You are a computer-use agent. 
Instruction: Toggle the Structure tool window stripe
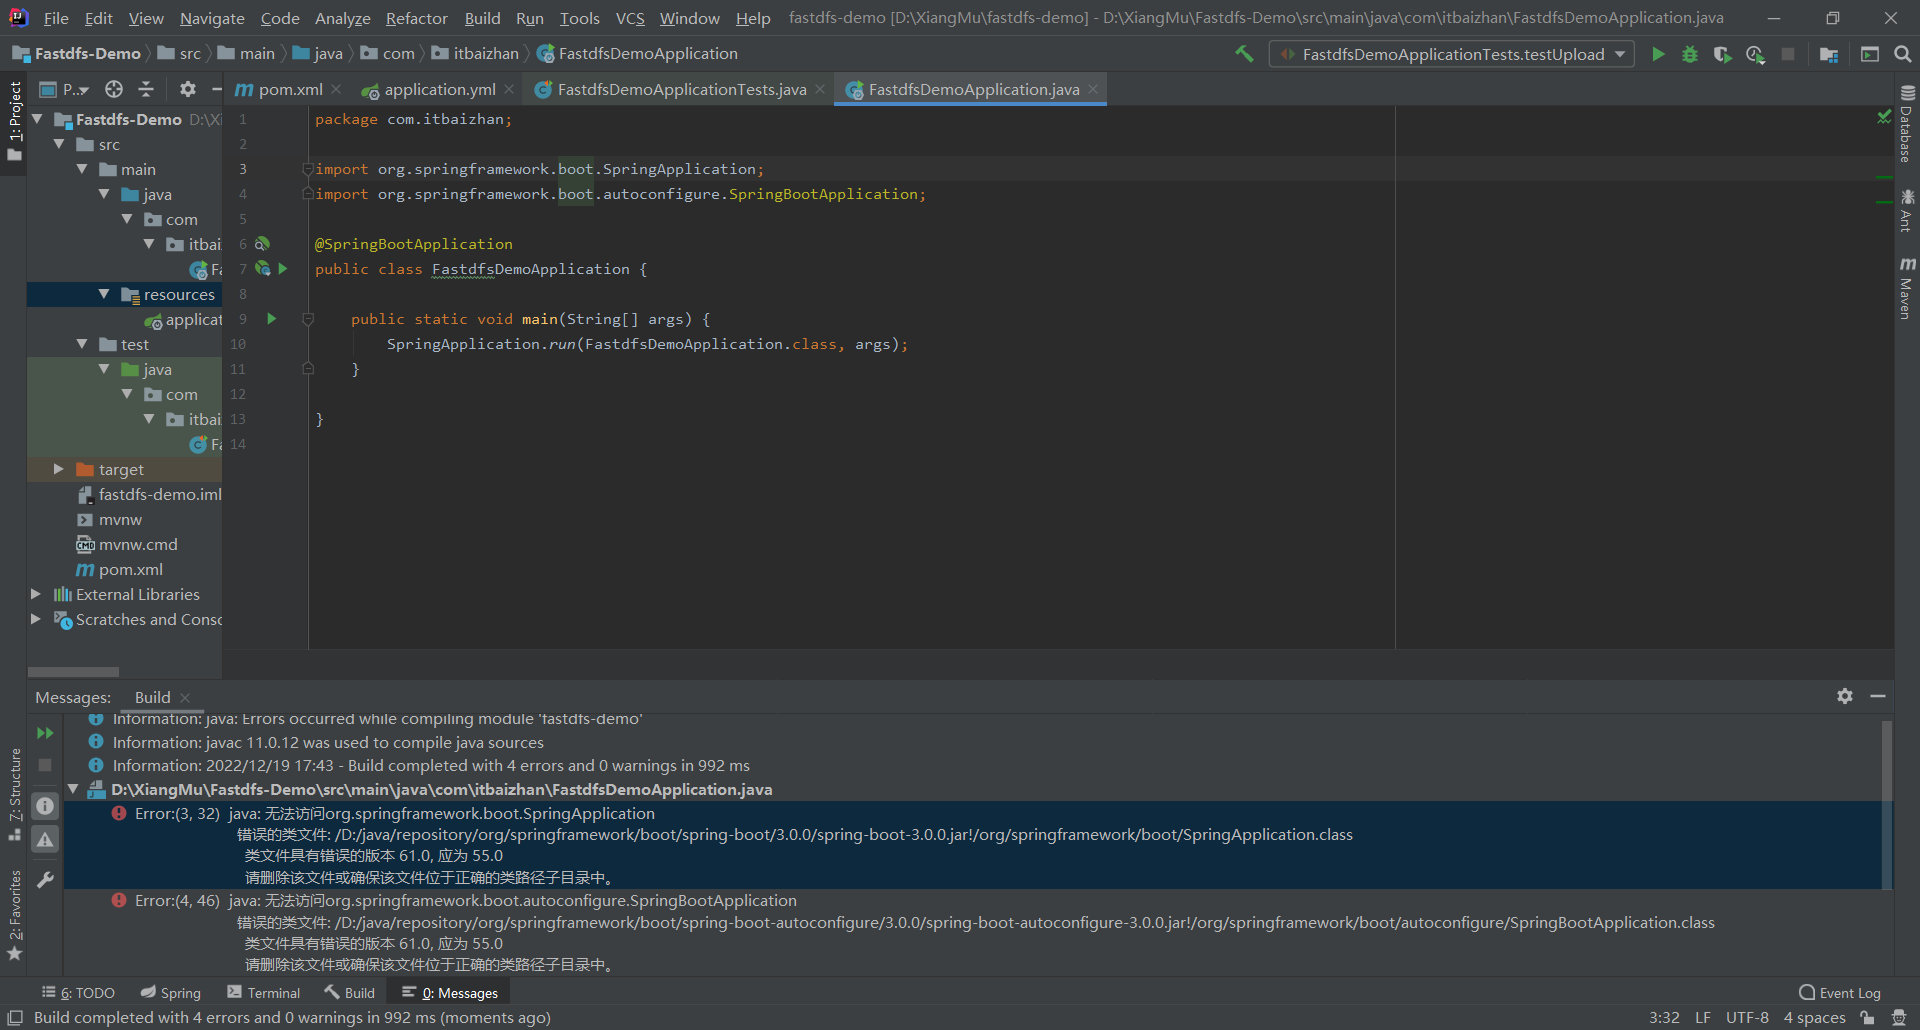point(14,794)
